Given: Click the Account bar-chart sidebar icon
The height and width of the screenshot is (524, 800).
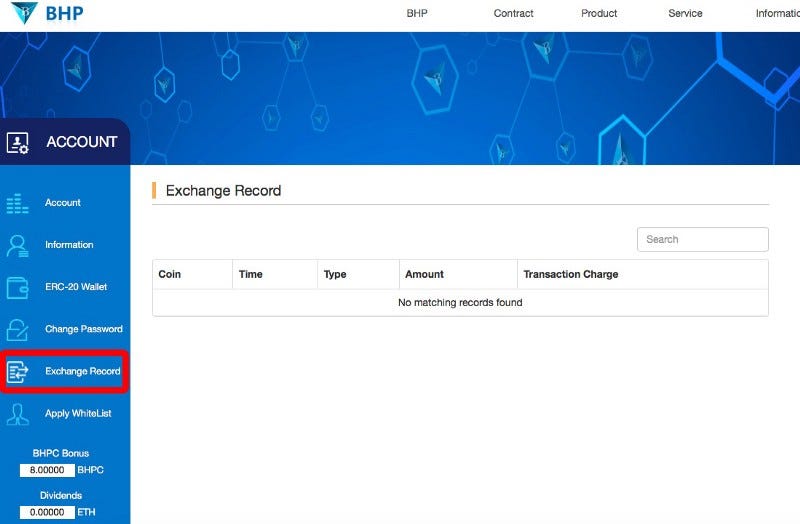Looking at the screenshot, I should [x=17, y=203].
